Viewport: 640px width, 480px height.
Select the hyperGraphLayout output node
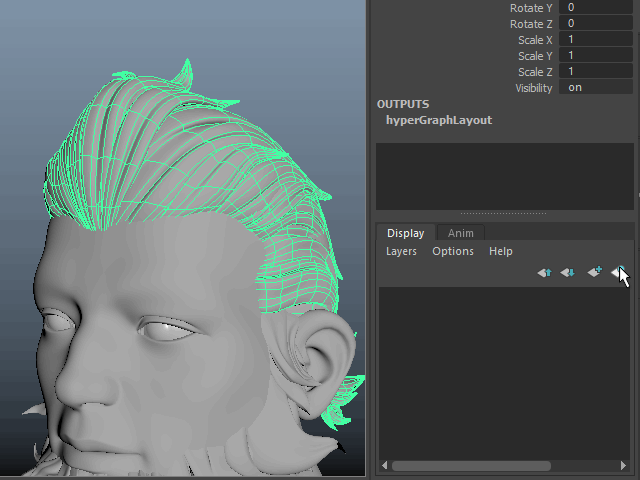[x=438, y=120]
